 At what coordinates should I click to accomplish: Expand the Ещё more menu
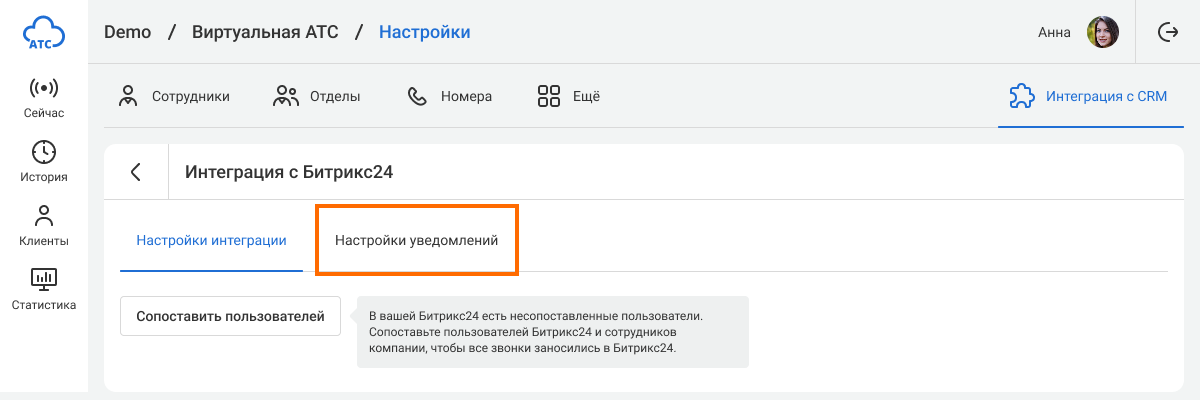click(x=568, y=97)
